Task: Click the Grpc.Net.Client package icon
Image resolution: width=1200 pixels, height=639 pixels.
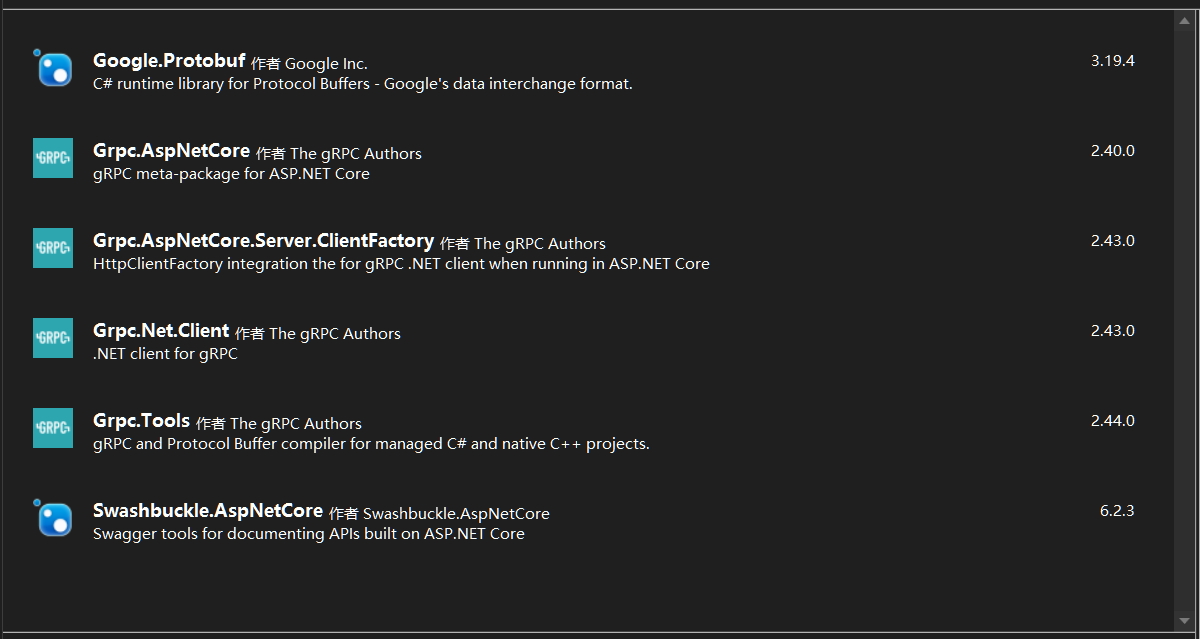Action: (53, 338)
